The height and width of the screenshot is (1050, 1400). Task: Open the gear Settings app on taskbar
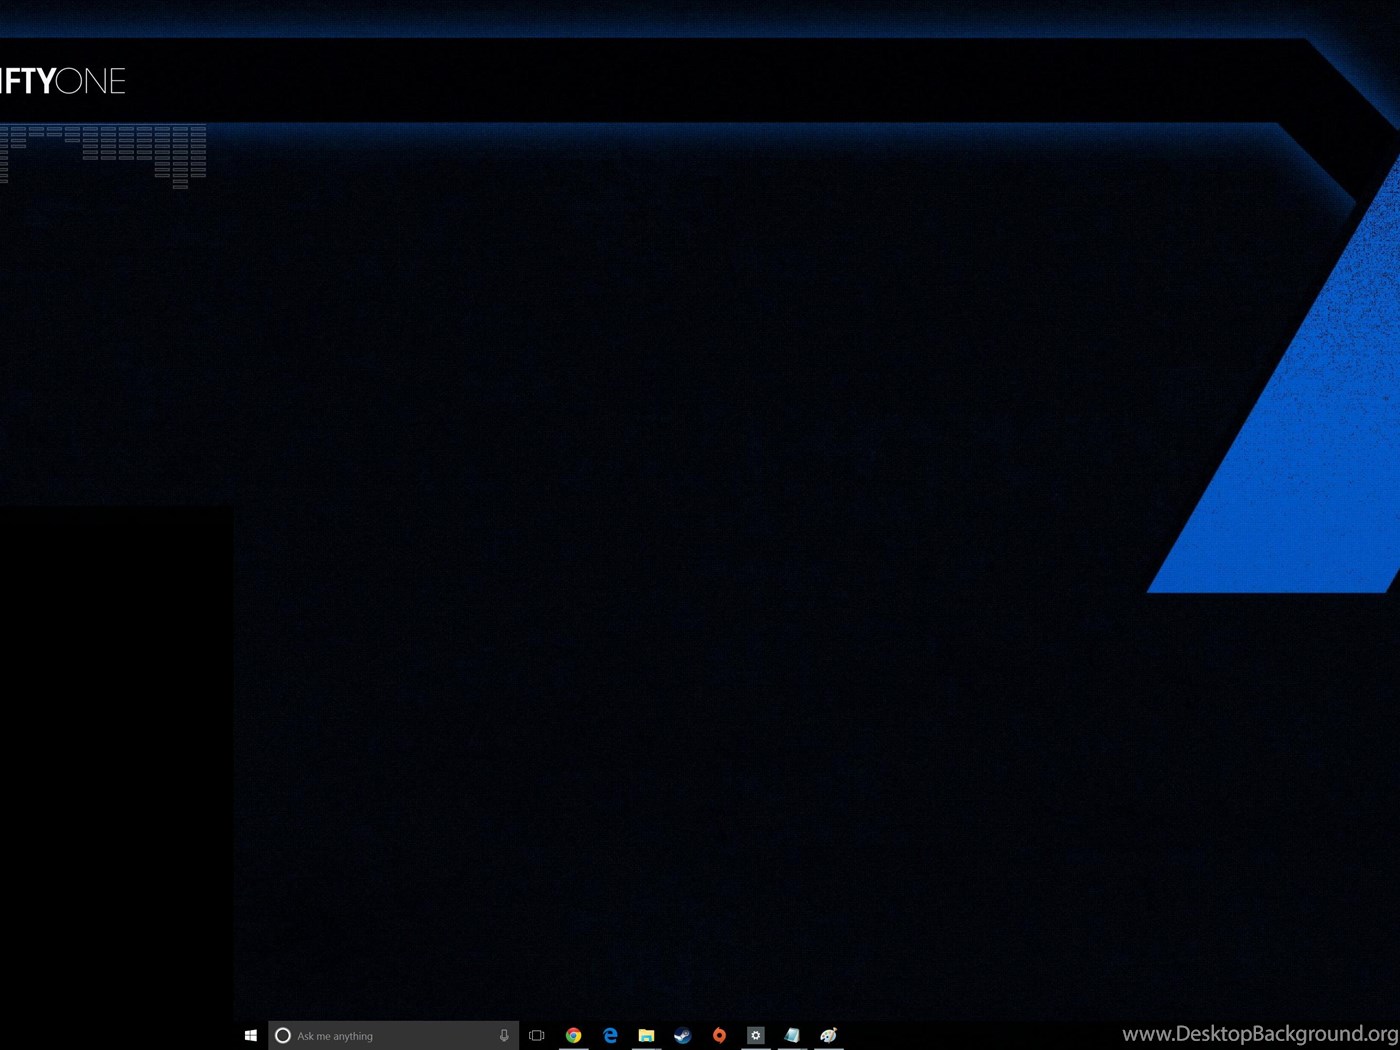755,1036
